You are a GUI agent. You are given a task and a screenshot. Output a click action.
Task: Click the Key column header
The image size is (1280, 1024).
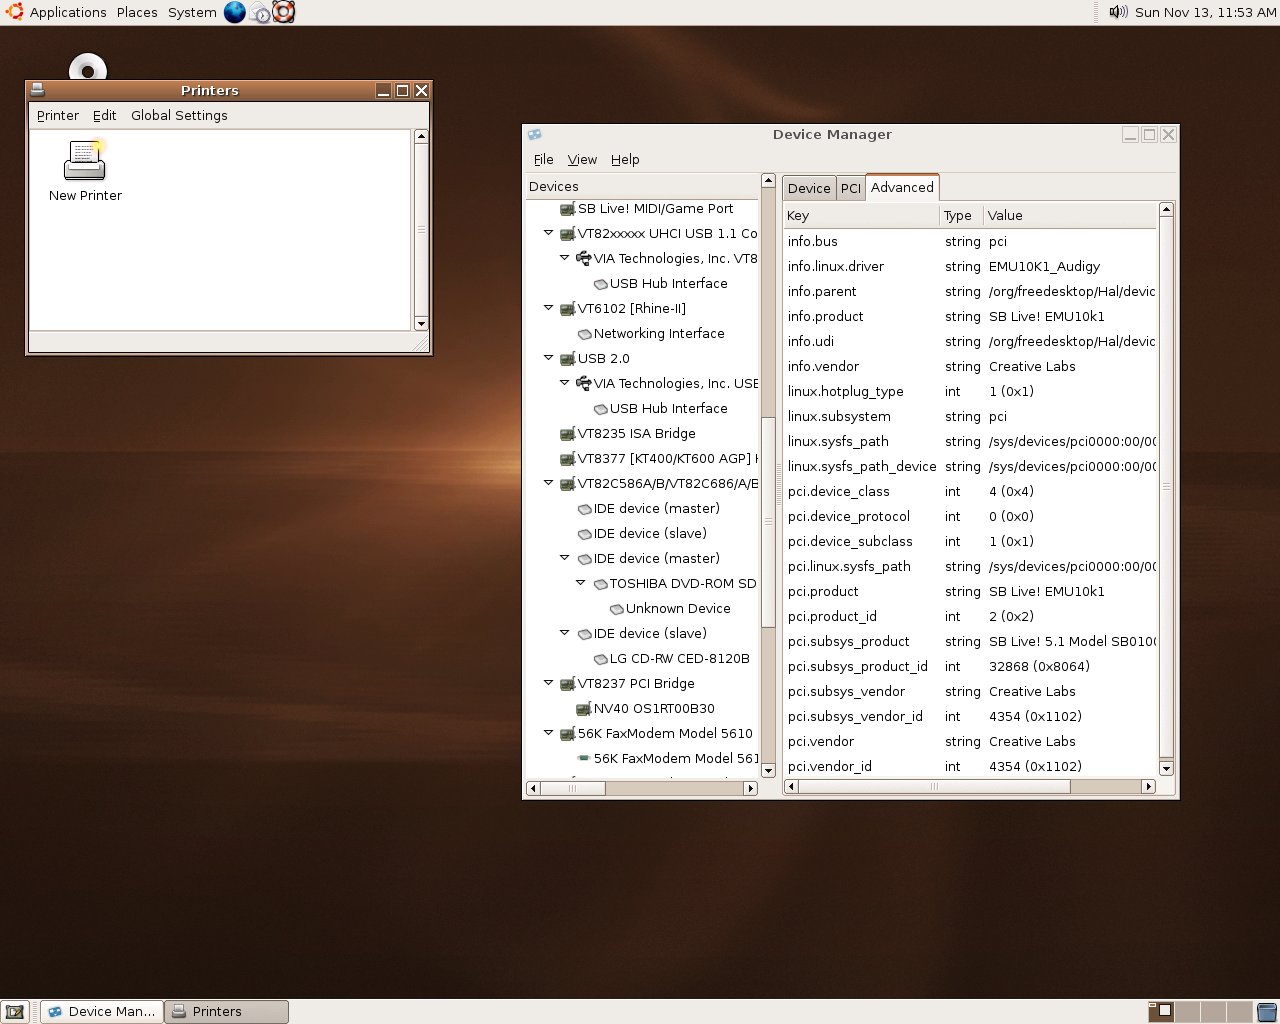pyautogui.click(x=862, y=216)
